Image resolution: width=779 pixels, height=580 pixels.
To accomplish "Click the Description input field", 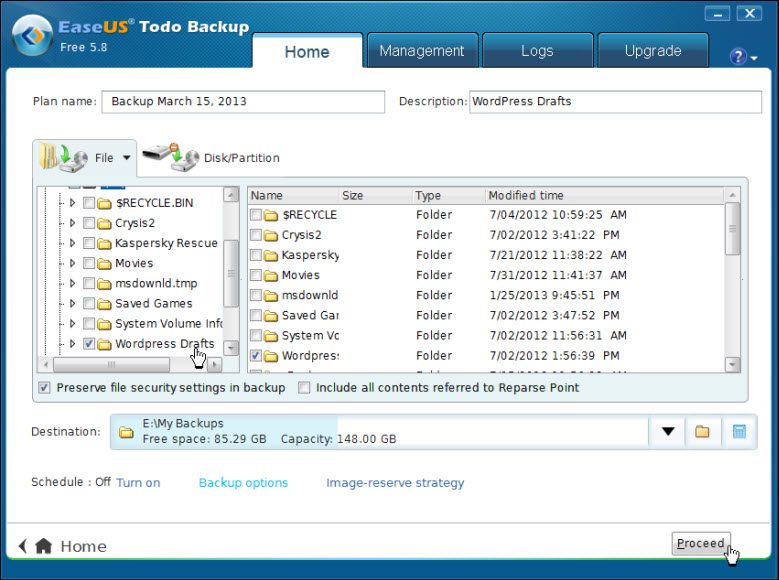I will 616,101.
